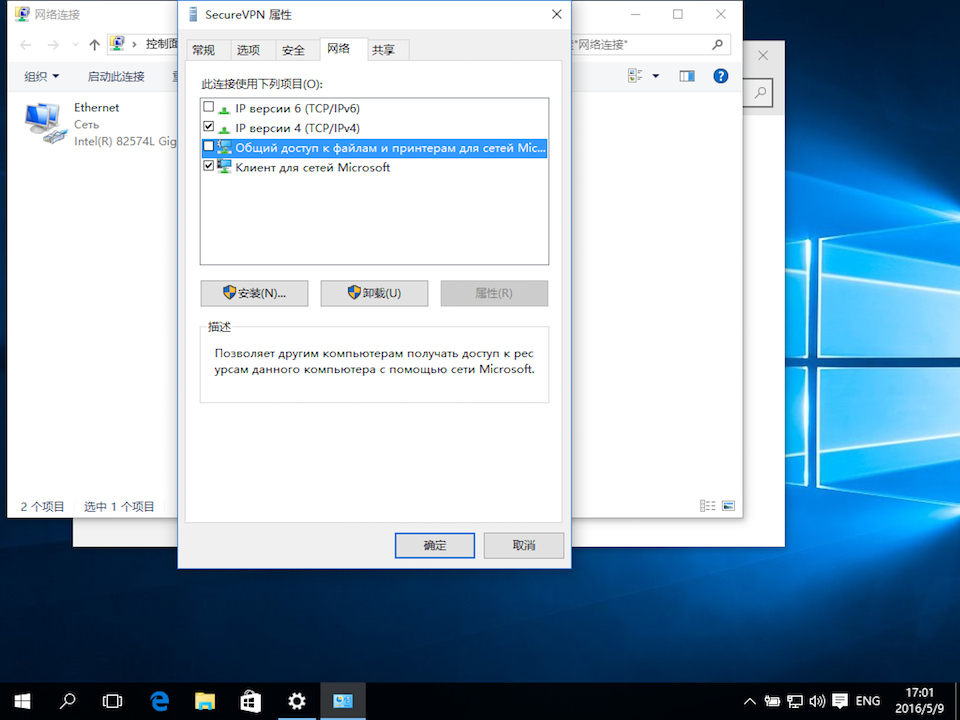This screenshot has height=720, width=960.
Task: Show hidden tray icons chevron
Action: [749, 701]
